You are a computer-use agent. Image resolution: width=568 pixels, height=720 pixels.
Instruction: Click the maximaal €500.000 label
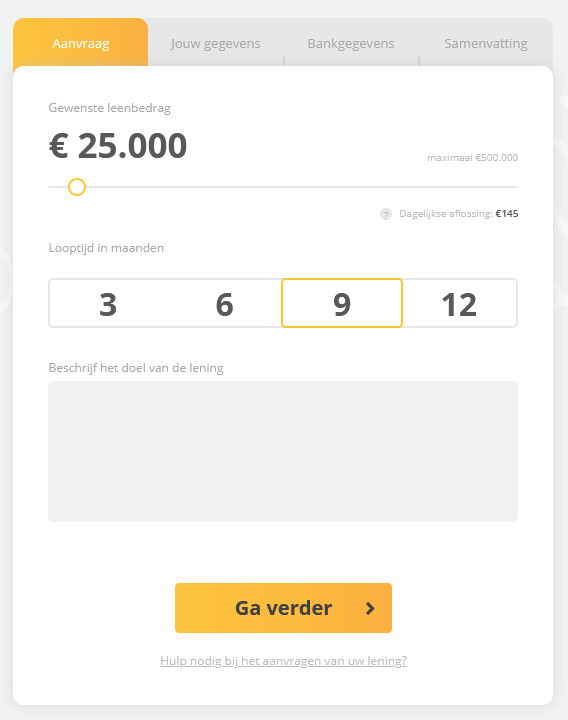coord(472,158)
